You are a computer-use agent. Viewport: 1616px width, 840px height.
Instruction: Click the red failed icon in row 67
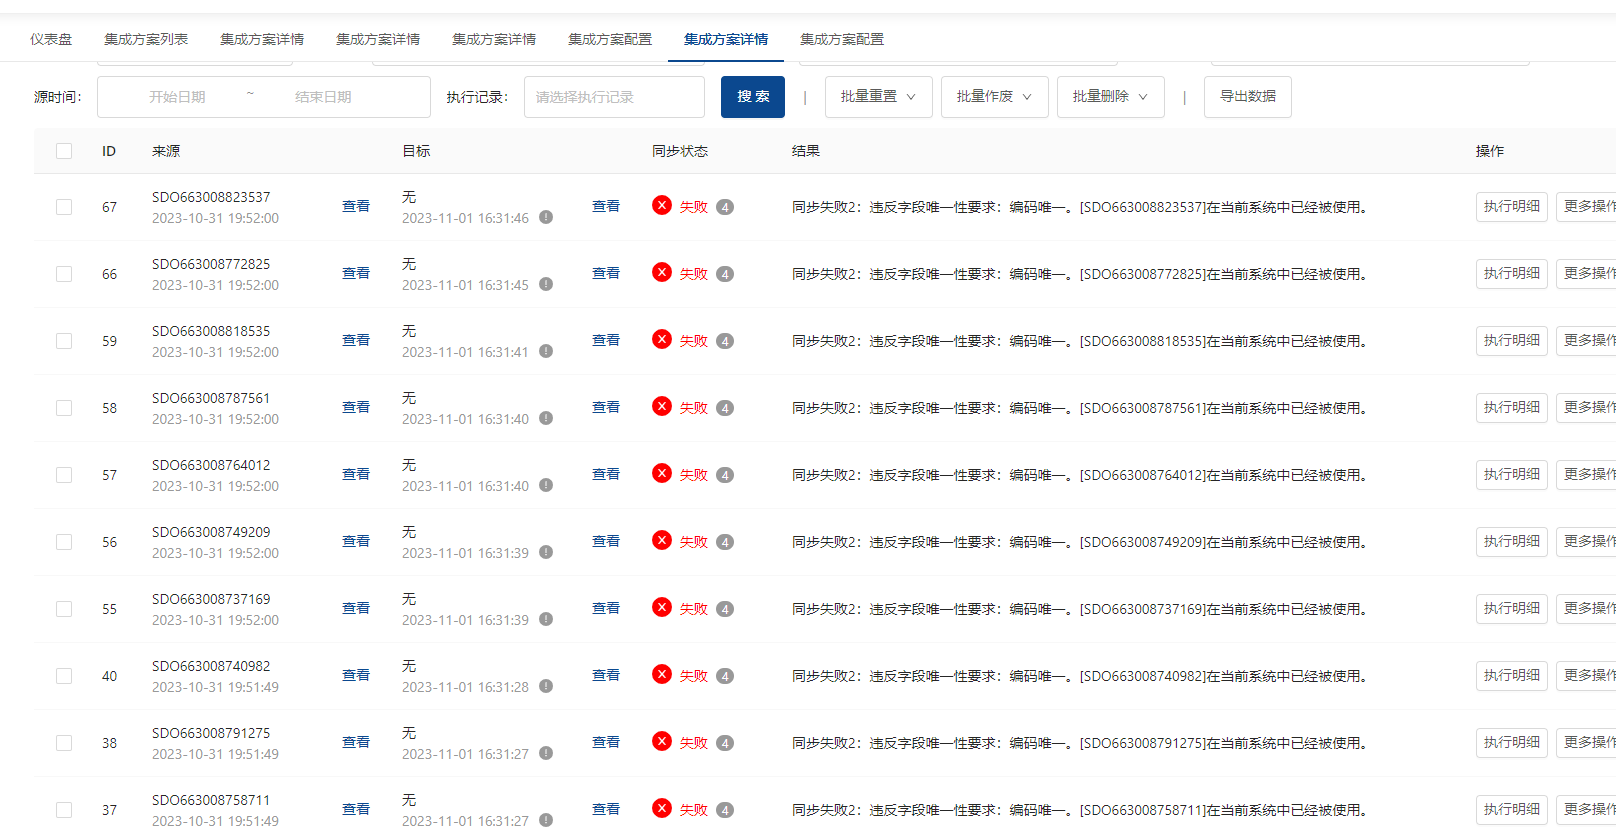[x=661, y=205]
